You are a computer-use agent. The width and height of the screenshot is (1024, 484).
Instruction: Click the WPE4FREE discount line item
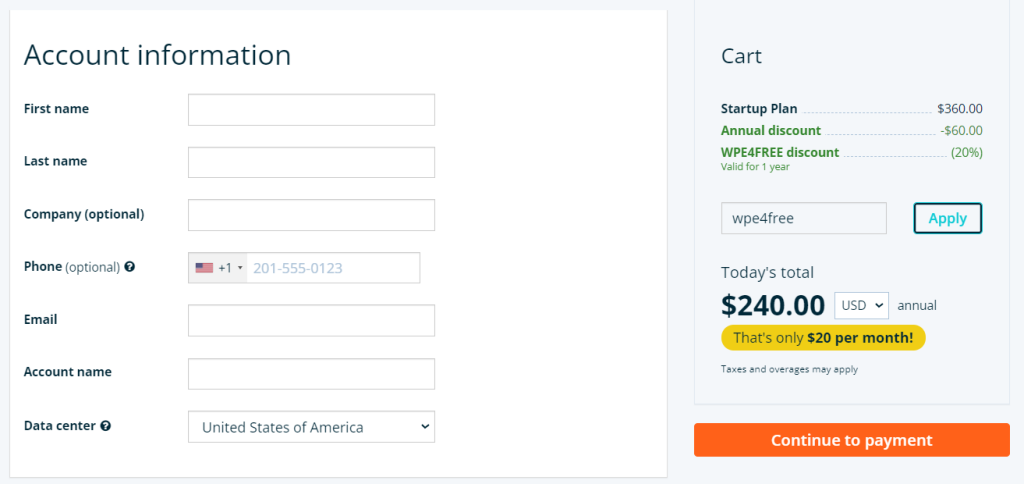pos(852,152)
